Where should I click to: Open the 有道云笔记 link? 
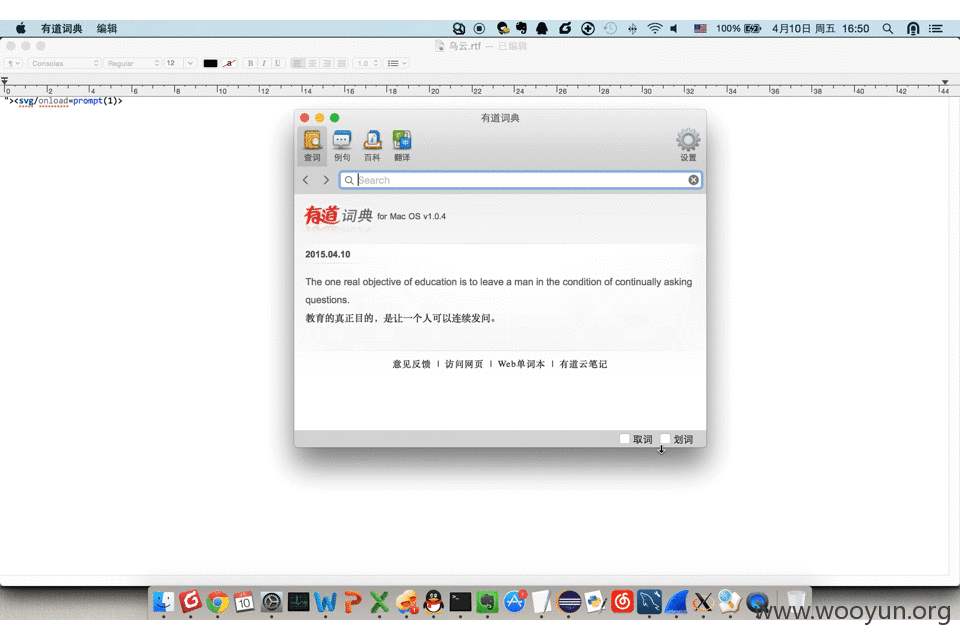tap(583, 364)
